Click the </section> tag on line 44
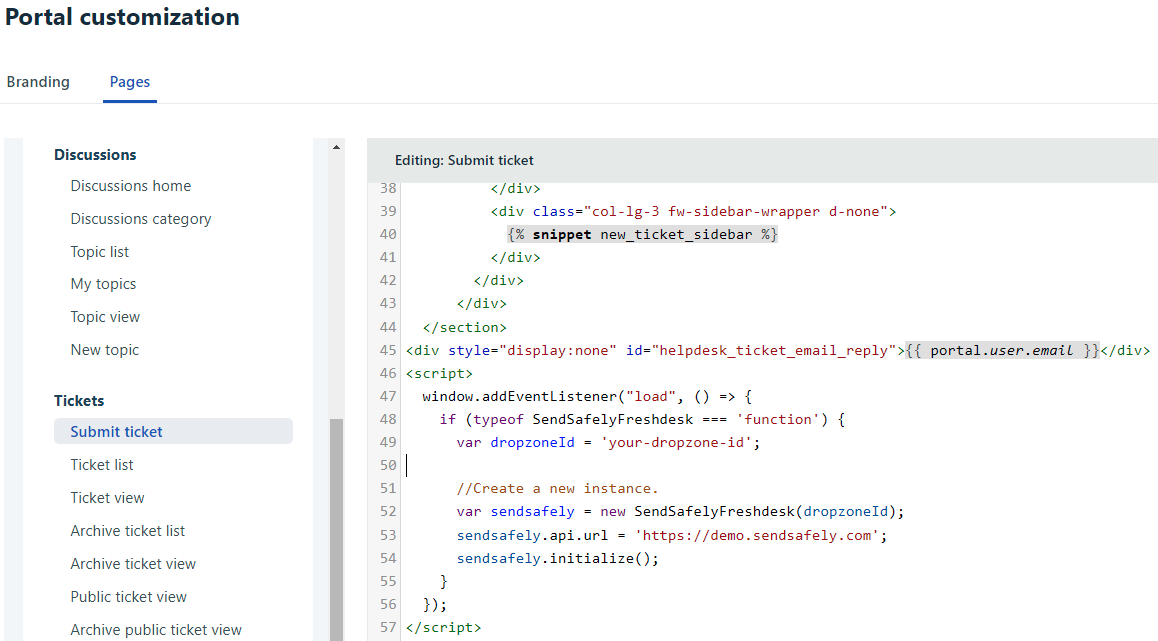 [x=465, y=327]
